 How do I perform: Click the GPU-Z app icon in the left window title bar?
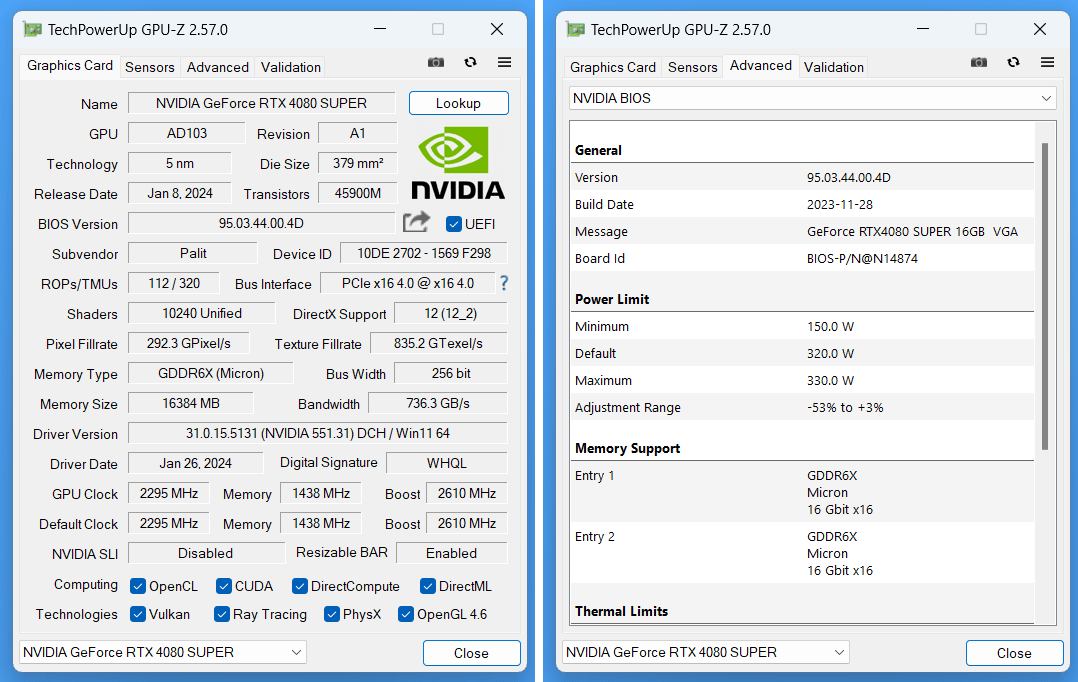coord(32,30)
